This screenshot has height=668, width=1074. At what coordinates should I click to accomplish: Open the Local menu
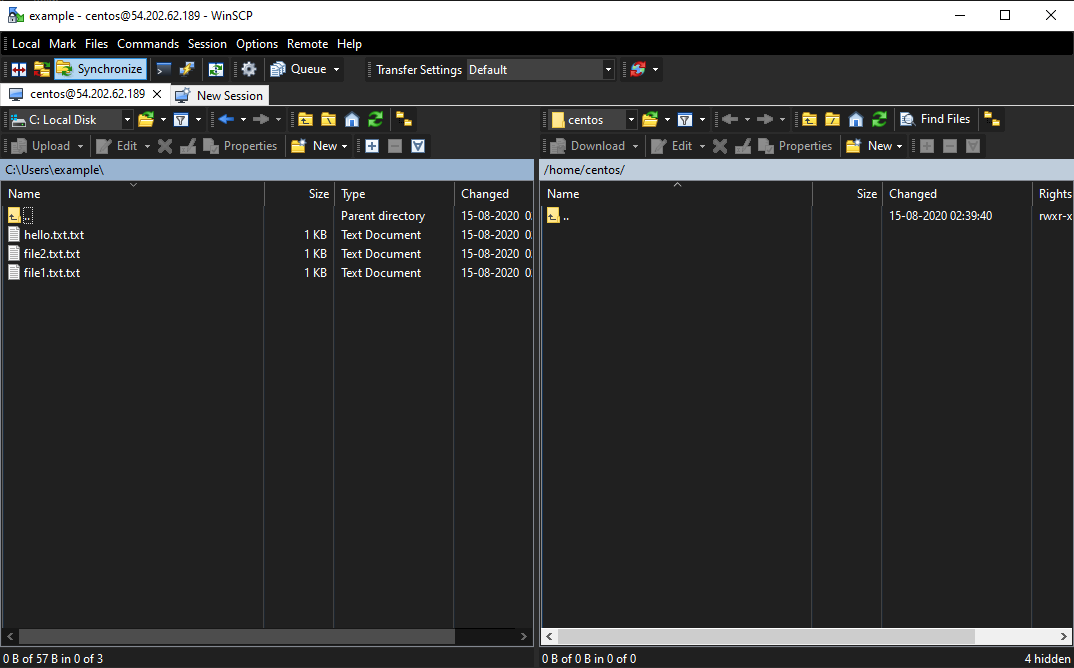tap(26, 44)
